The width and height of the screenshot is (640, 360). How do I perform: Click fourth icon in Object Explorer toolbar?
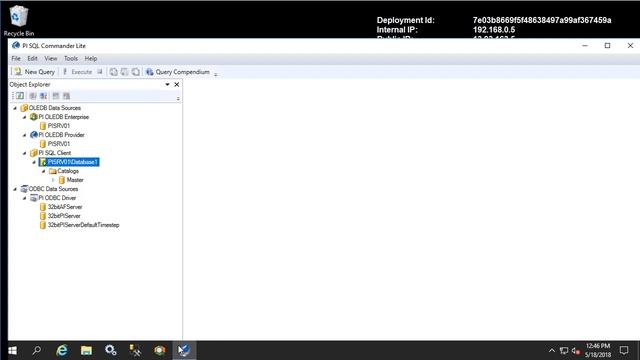coord(56,96)
